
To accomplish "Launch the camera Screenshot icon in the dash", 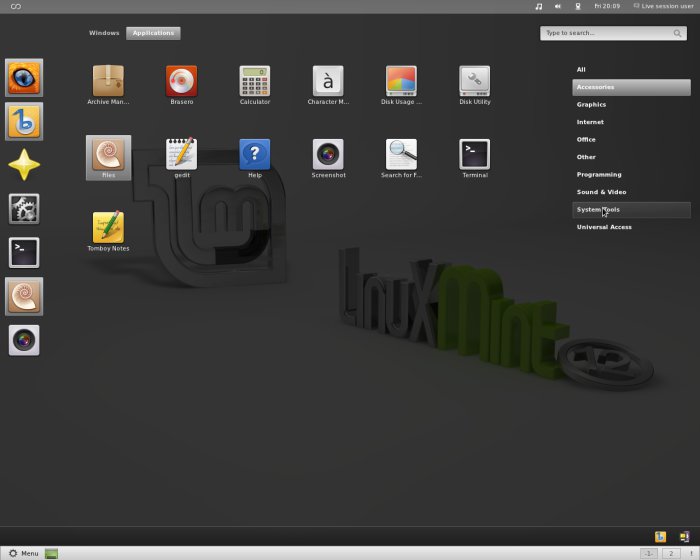I will 24,340.
